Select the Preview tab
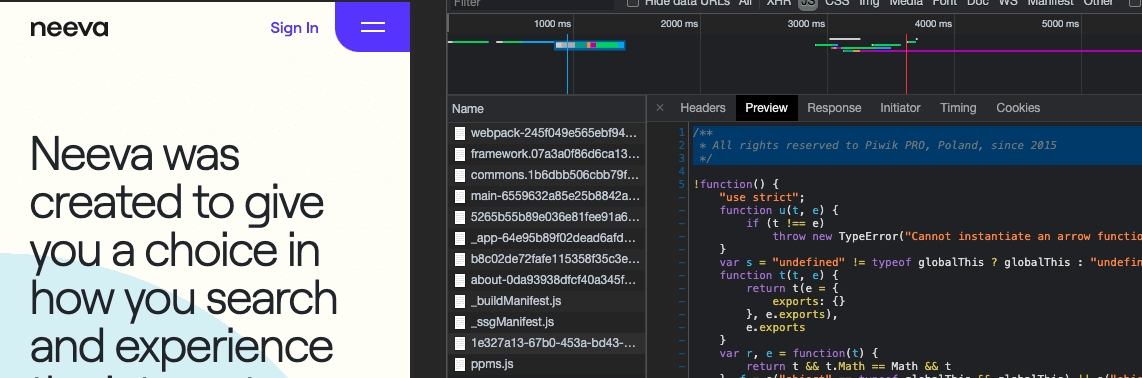 (766, 108)
